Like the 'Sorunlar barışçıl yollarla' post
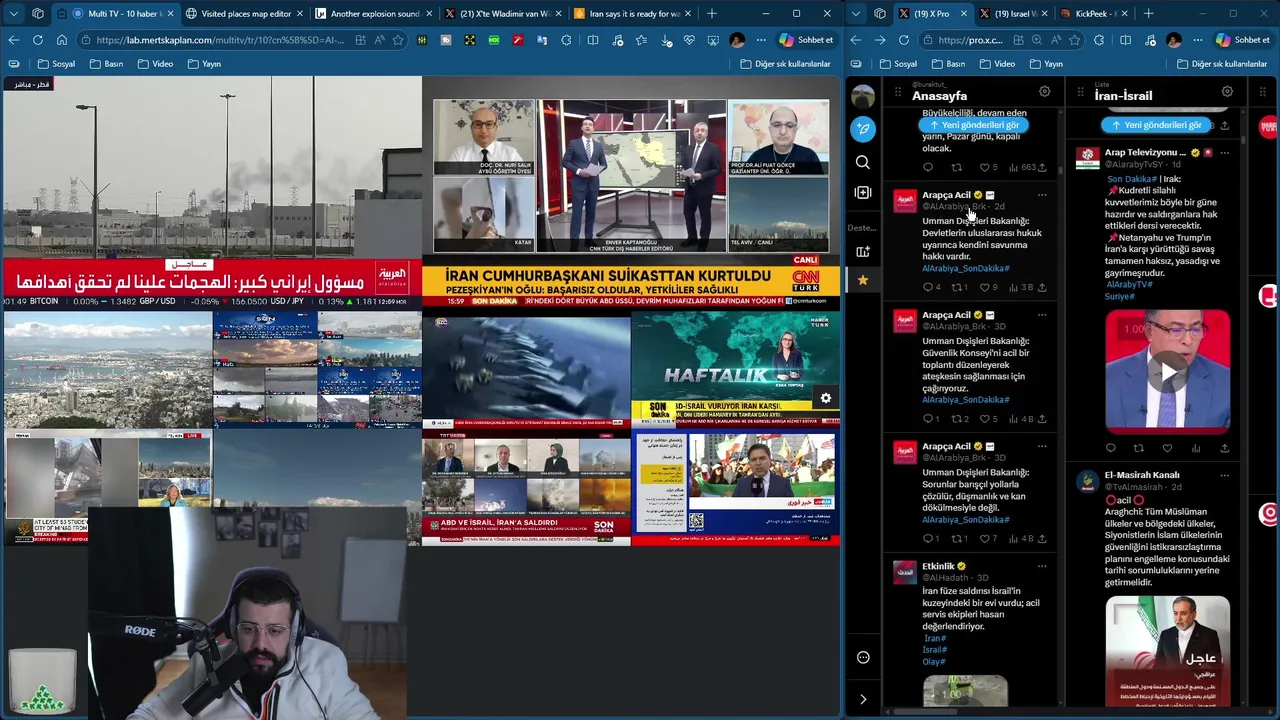The height and width of the screenshot is (720, 1280). (984, 539)
